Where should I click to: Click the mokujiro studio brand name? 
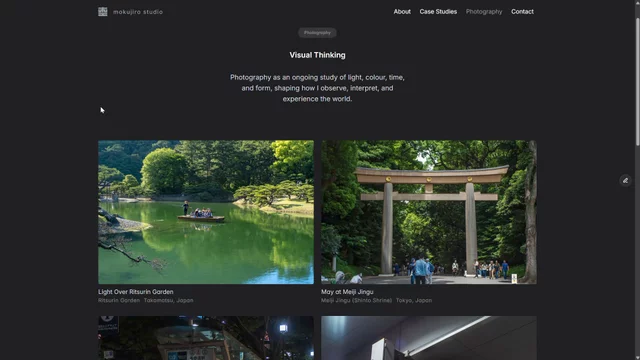click(x=138, y=12)
